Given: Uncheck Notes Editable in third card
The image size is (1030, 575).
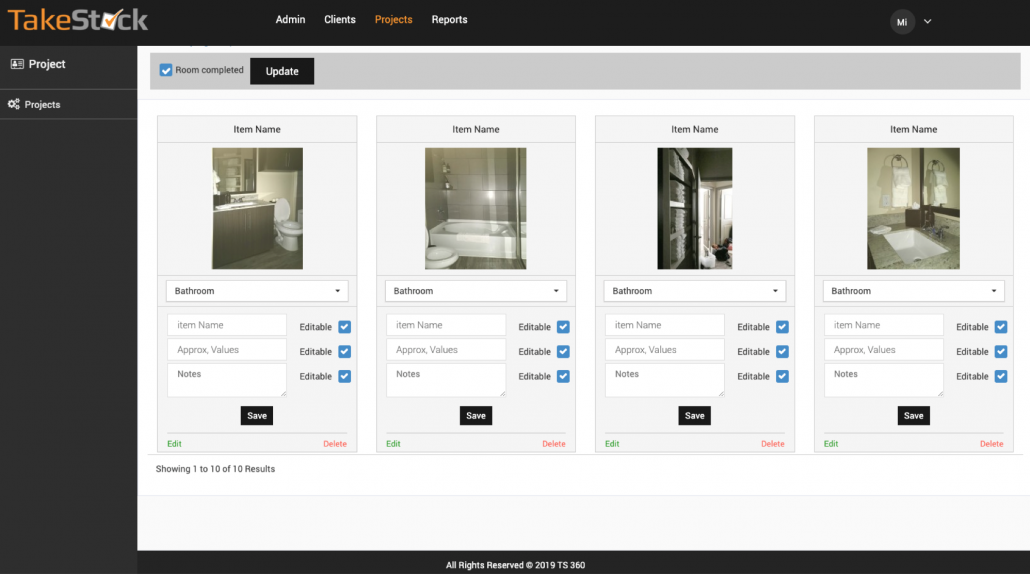Looking at the screenshot, I should click(x=782, y=376).
